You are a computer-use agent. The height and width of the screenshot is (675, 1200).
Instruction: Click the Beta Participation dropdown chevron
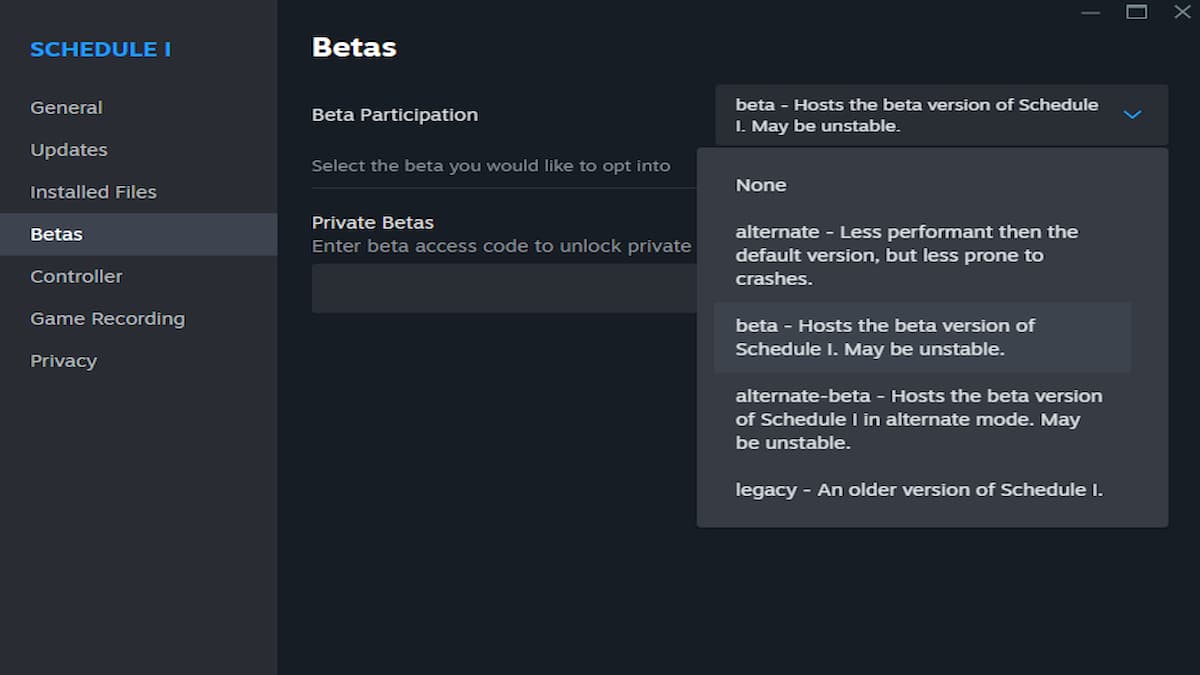pyautogui.click(x=1132, y=115)
